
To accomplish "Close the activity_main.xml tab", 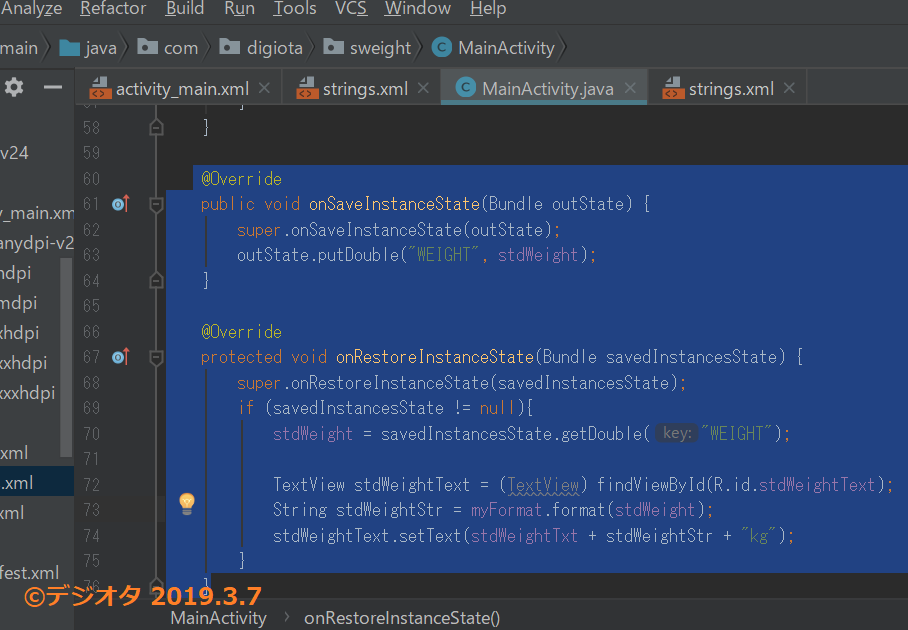I will click(x=264, y=88).
